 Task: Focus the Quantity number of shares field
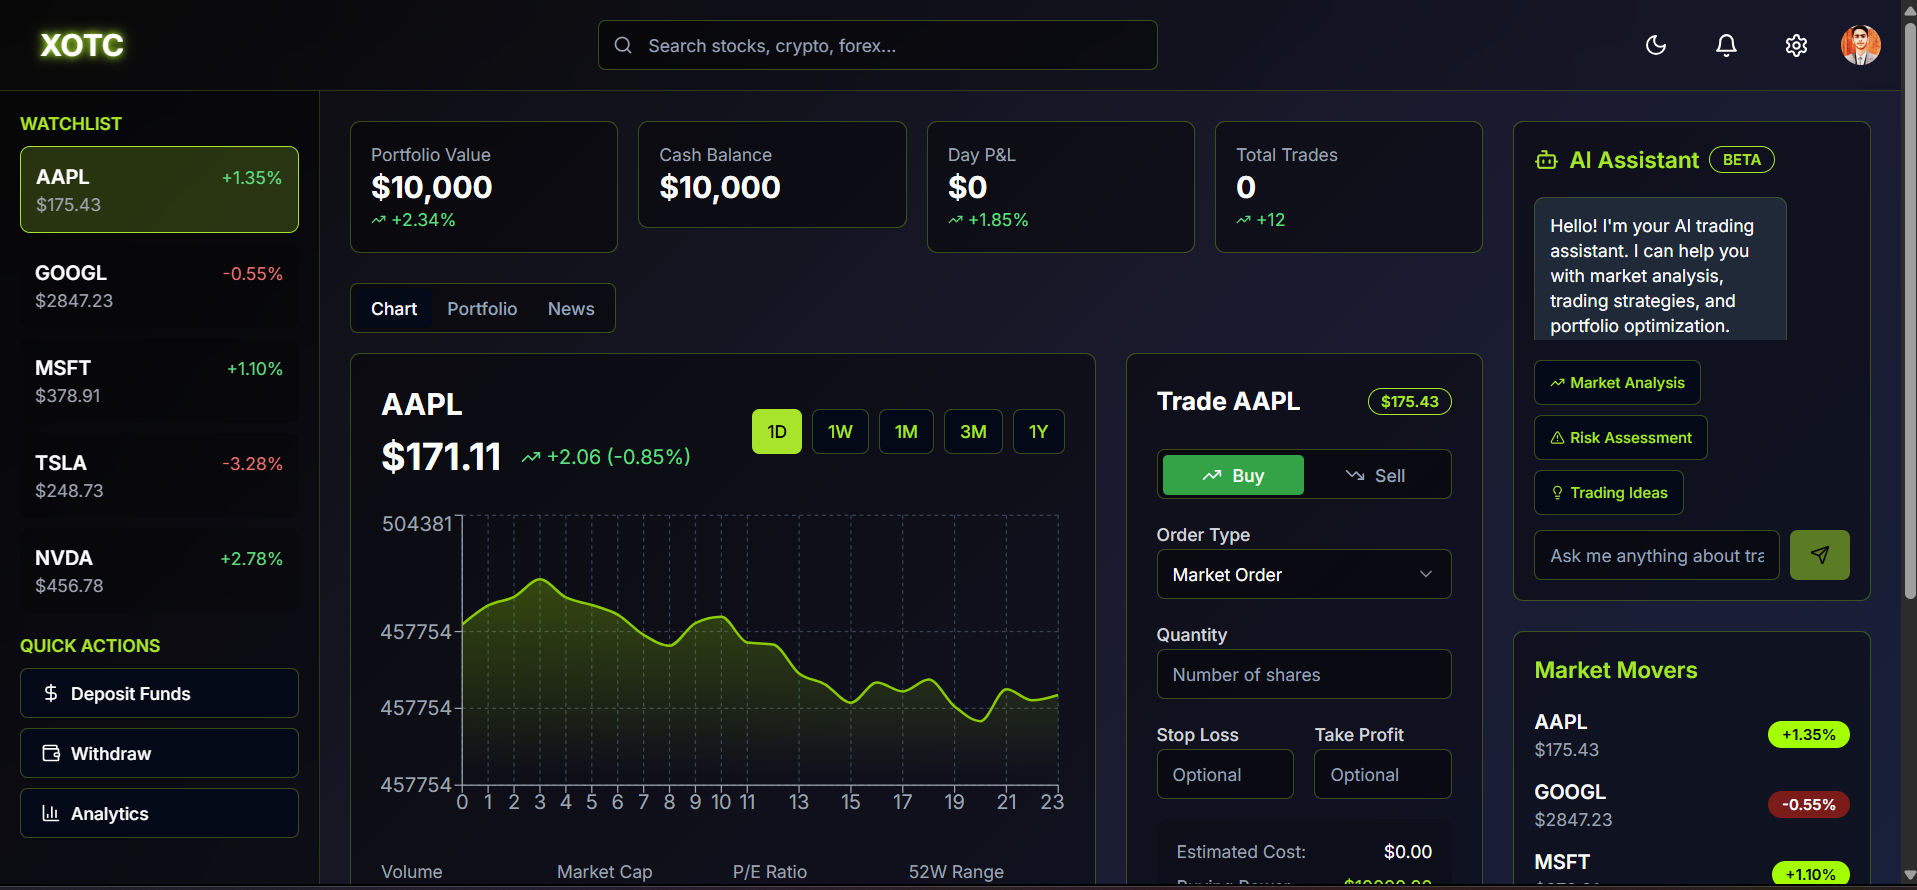click(1304, 674)
